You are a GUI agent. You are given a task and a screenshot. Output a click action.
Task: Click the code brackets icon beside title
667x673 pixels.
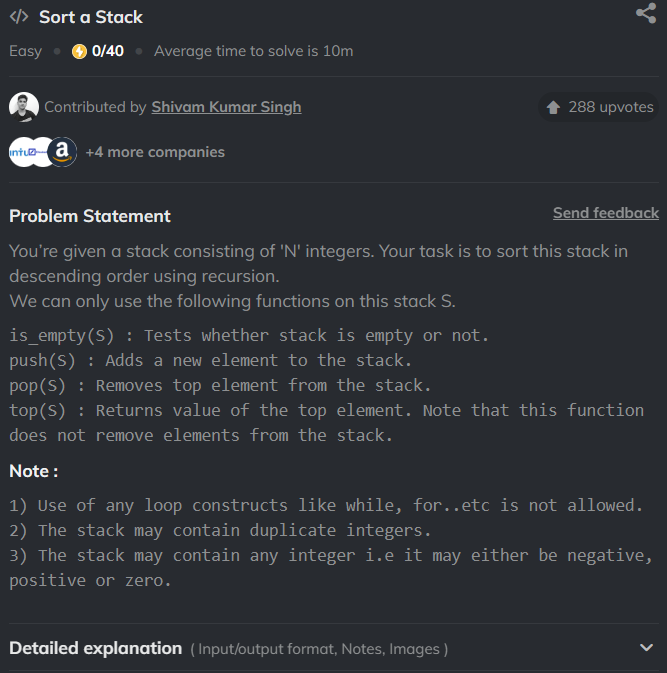(x=19, y=17)
